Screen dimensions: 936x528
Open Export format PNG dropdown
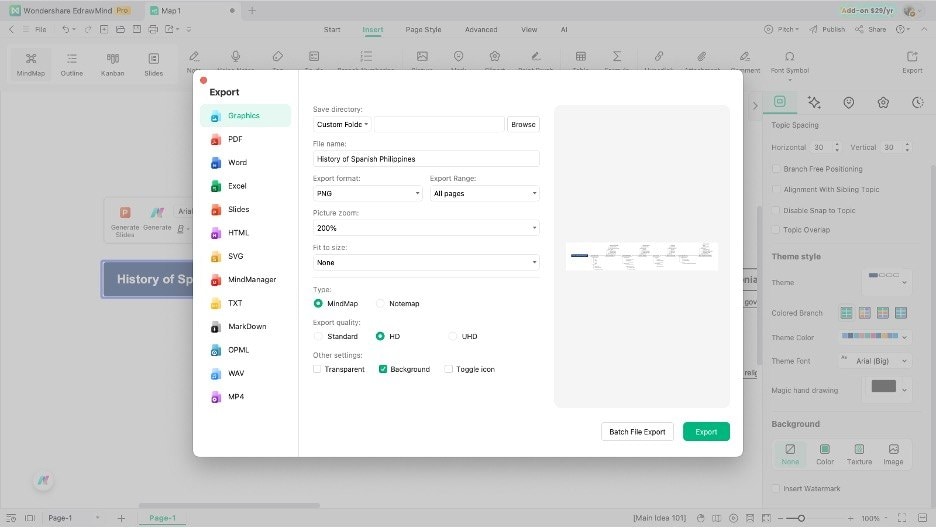pos(367,193)
